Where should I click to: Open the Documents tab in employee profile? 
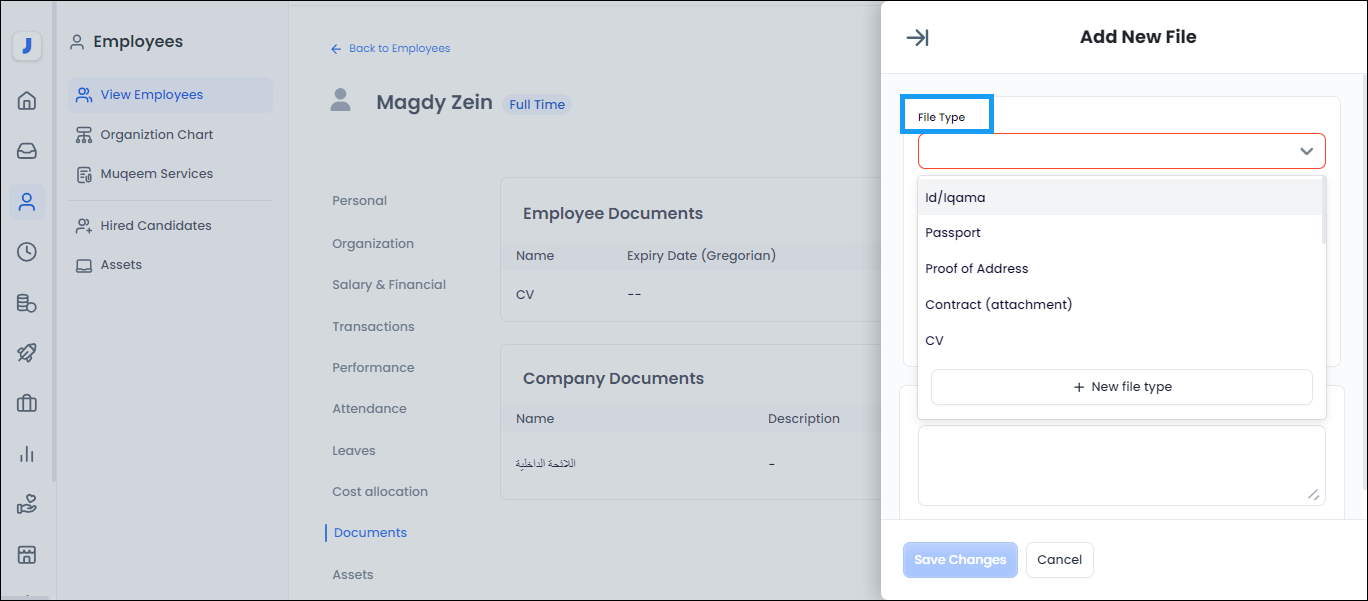(x=370, y=533)
